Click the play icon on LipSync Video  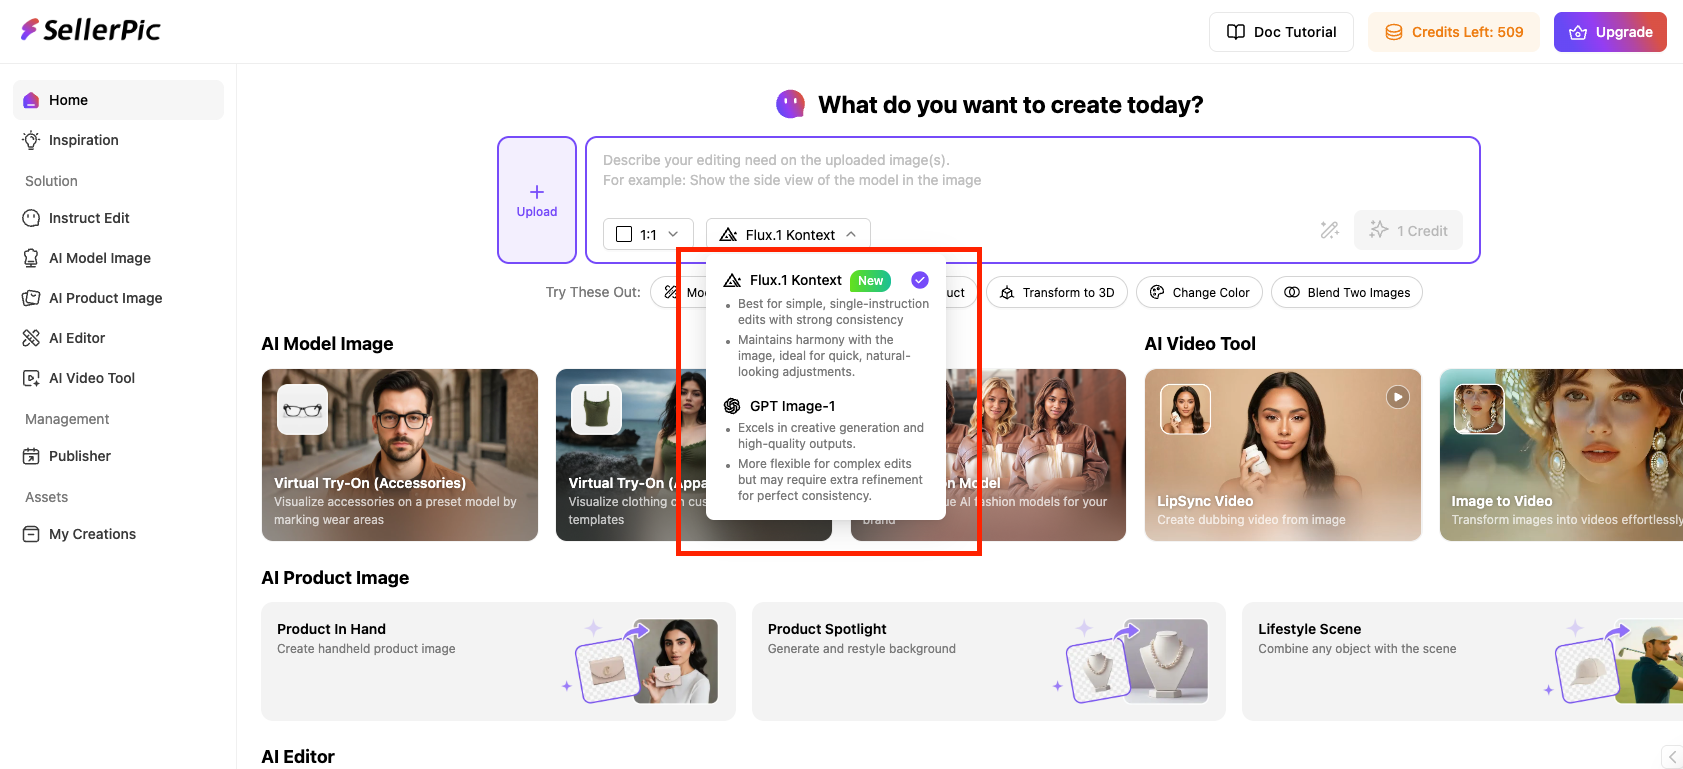click(1397, 397)
